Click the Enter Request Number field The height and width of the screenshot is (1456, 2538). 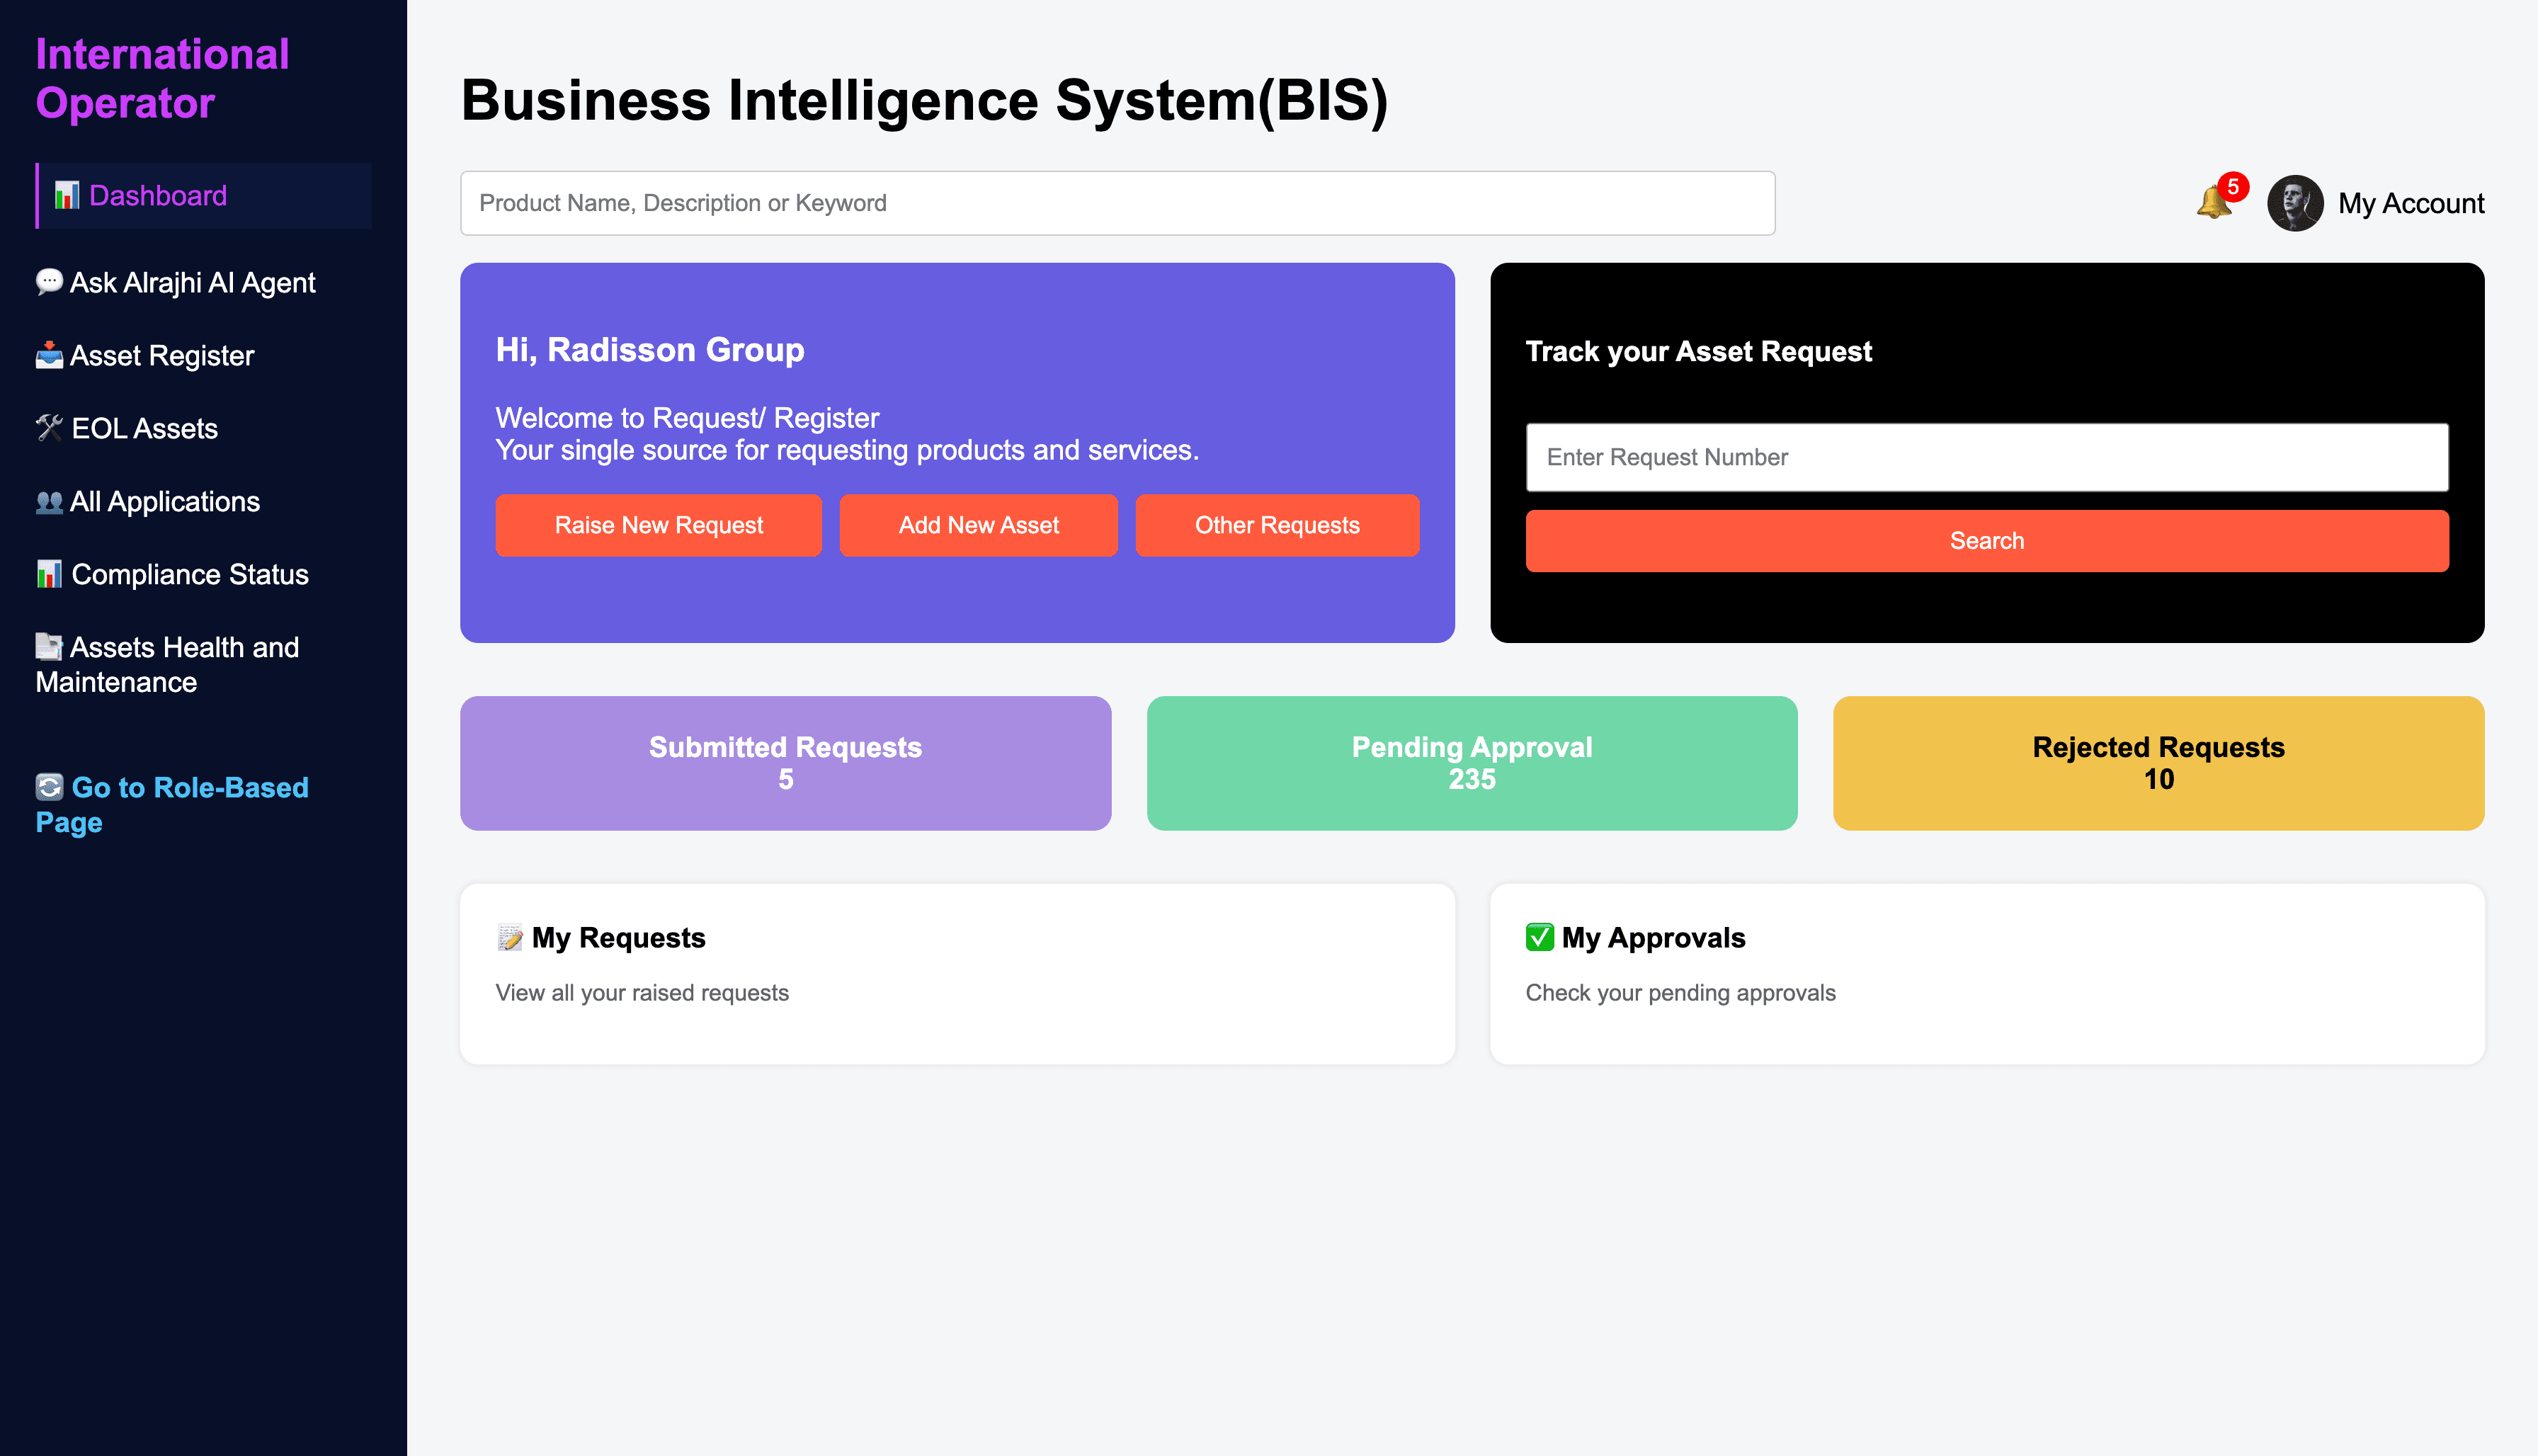tap(1987, 457)
